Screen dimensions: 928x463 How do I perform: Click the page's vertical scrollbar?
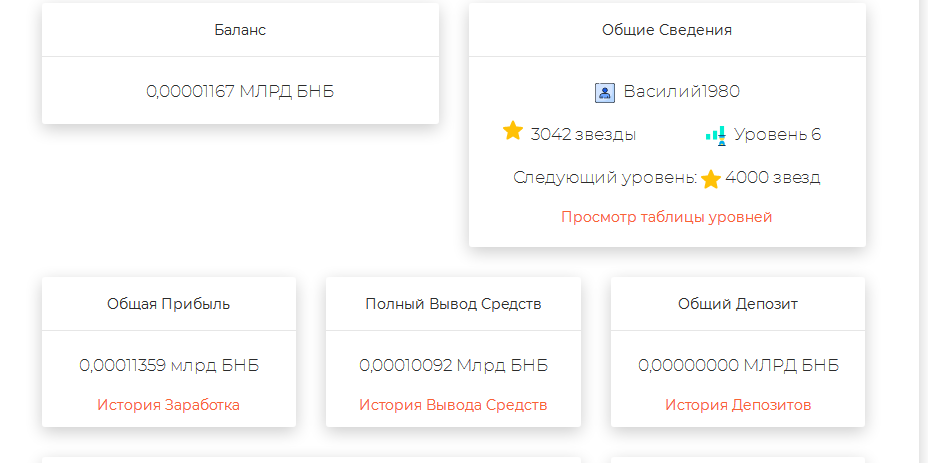point(922,232)
